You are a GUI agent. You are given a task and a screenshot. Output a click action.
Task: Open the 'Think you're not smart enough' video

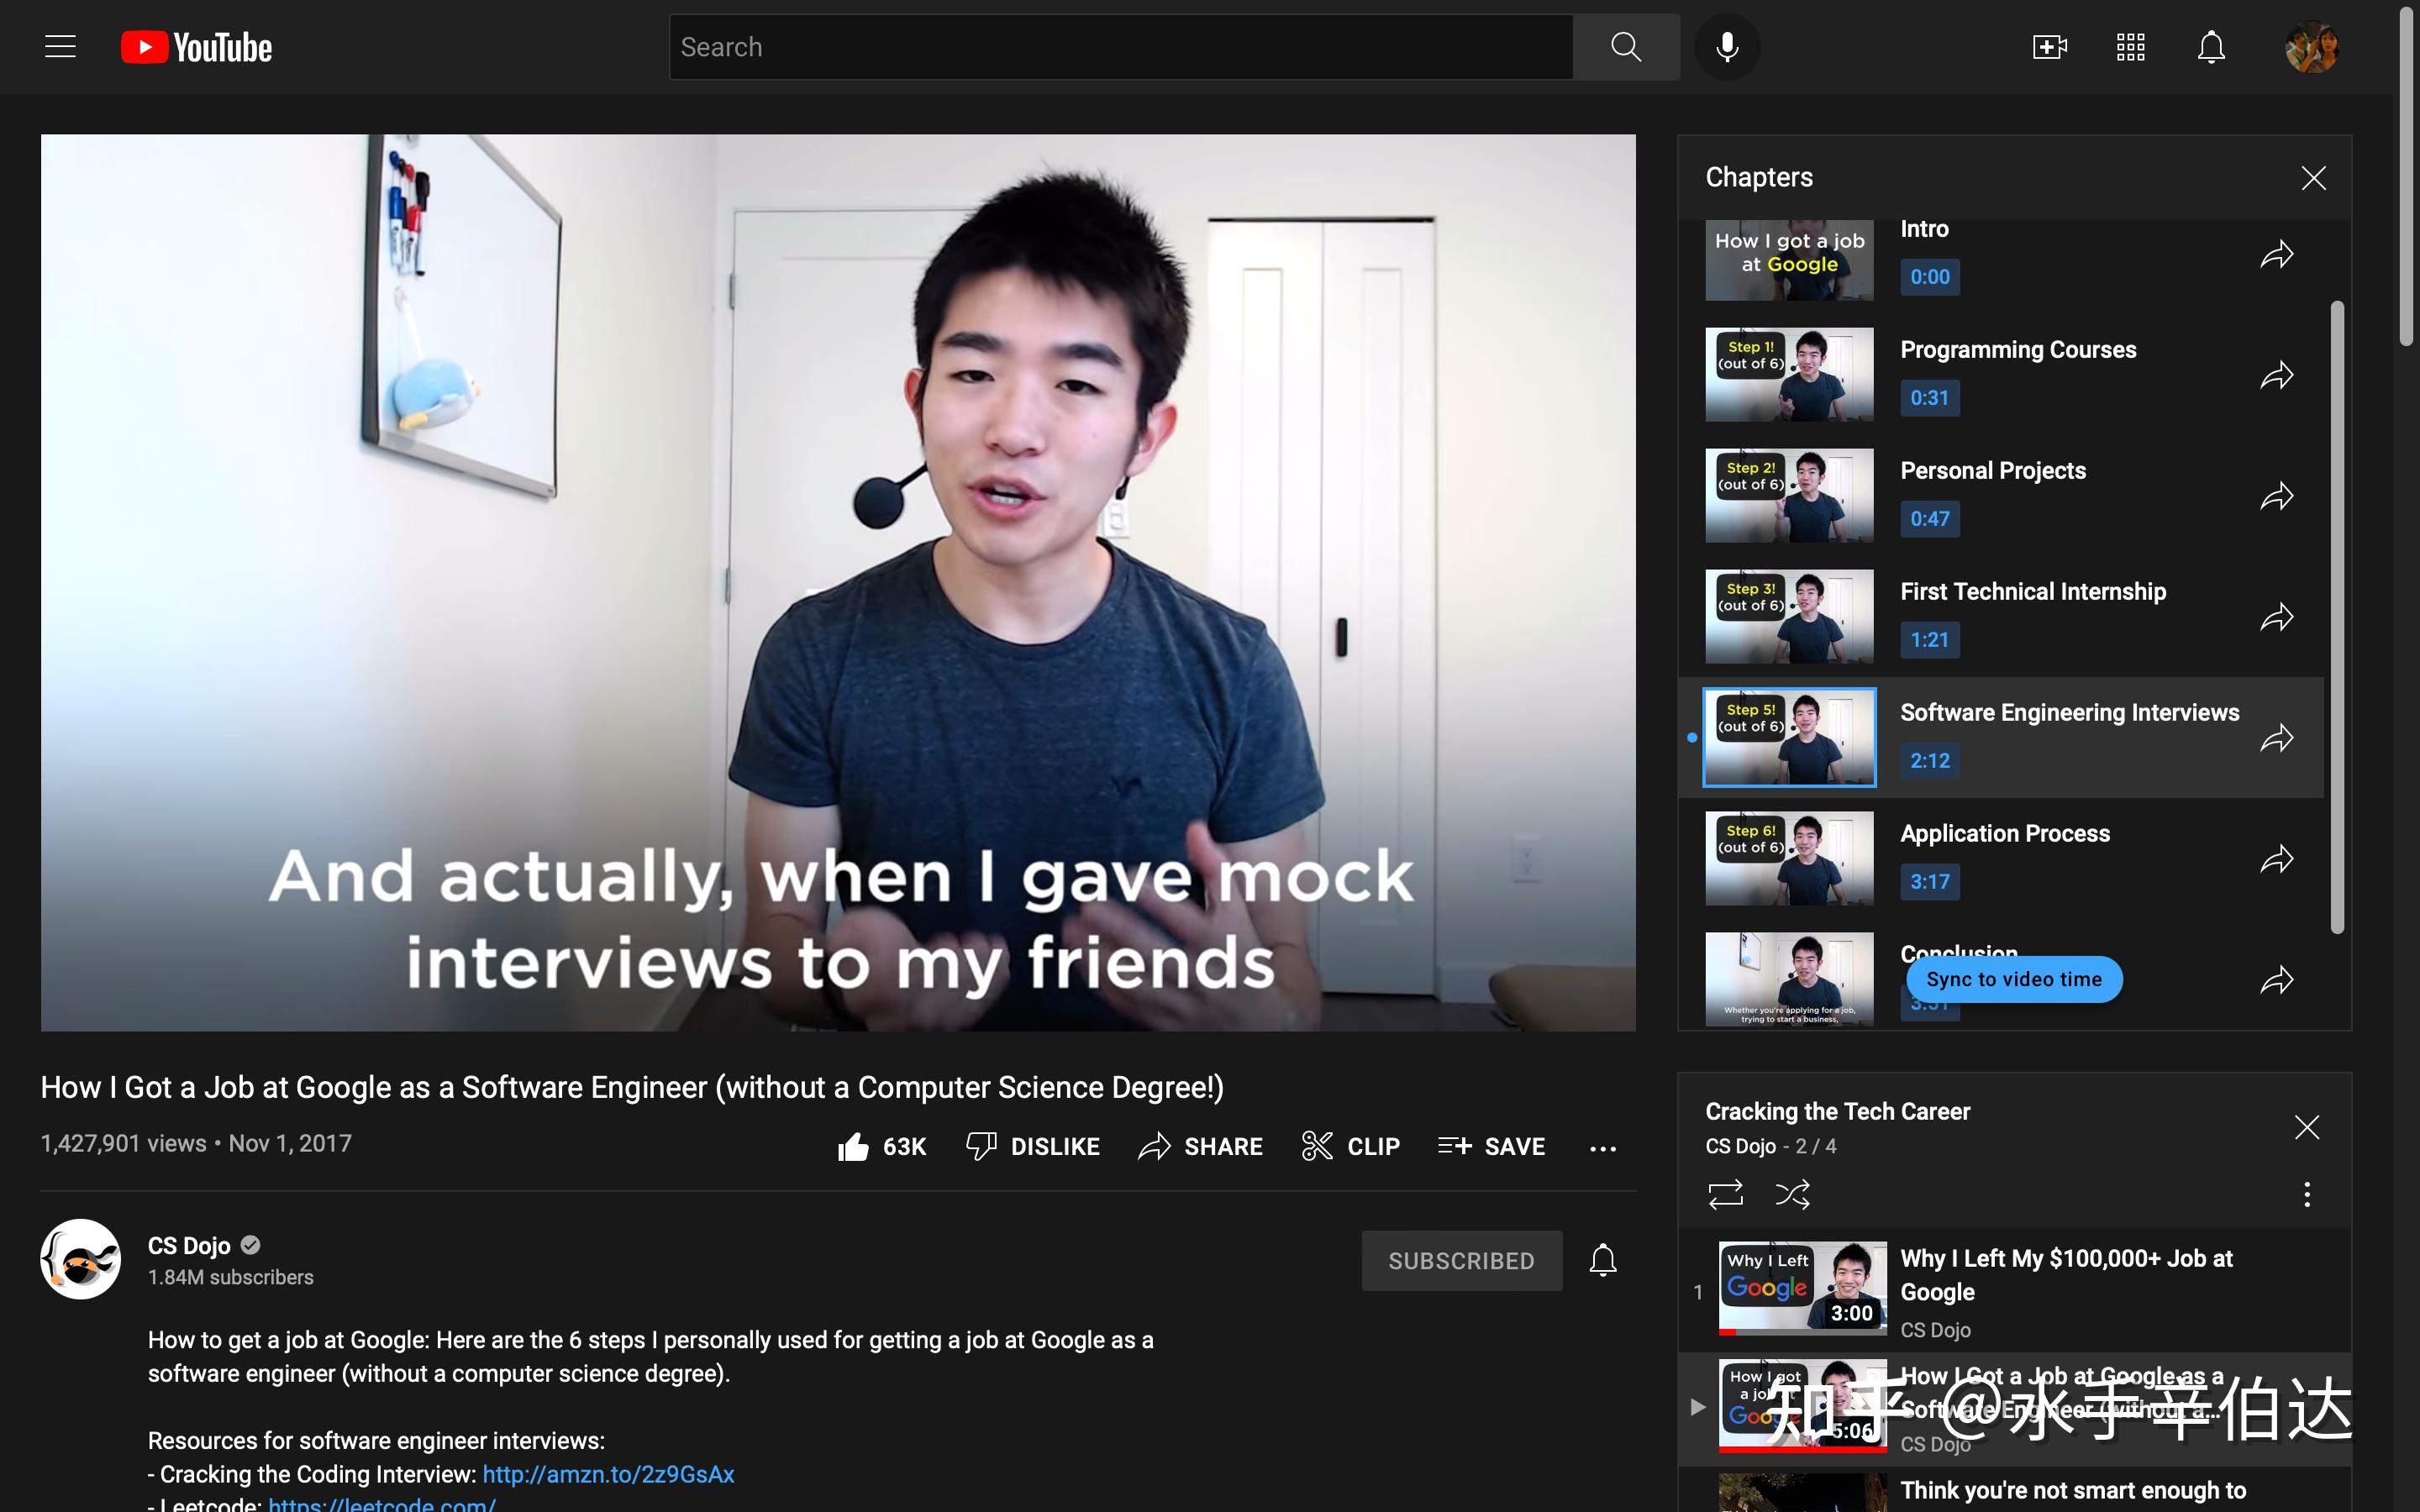point(2073,1491)
